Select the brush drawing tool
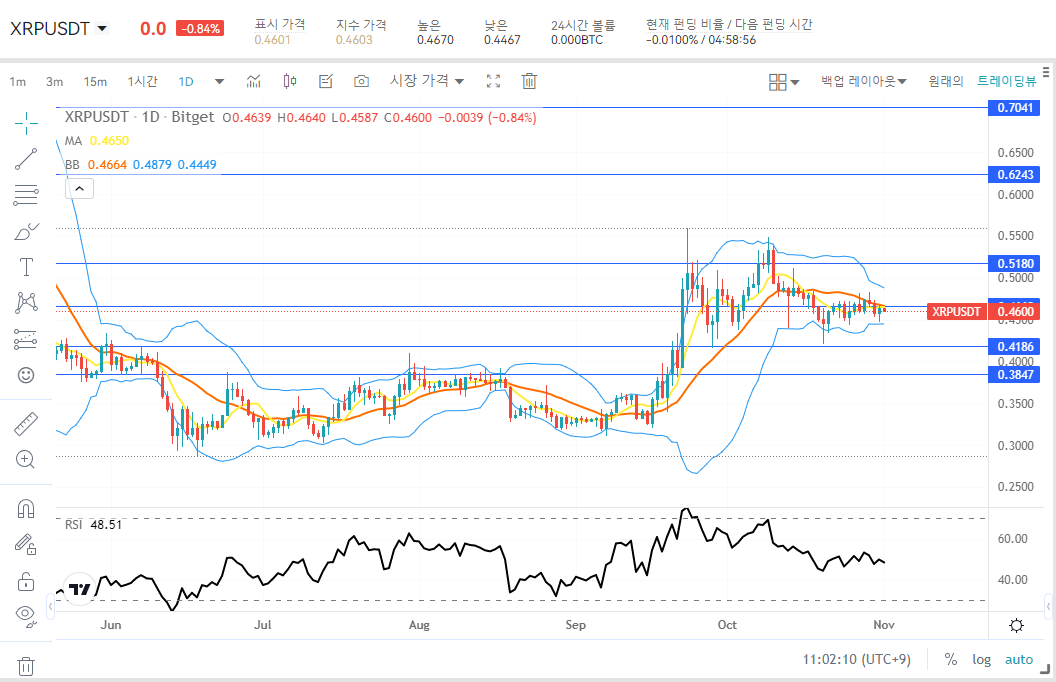This screenshot has height=682, width=1056. pos(25,230)
